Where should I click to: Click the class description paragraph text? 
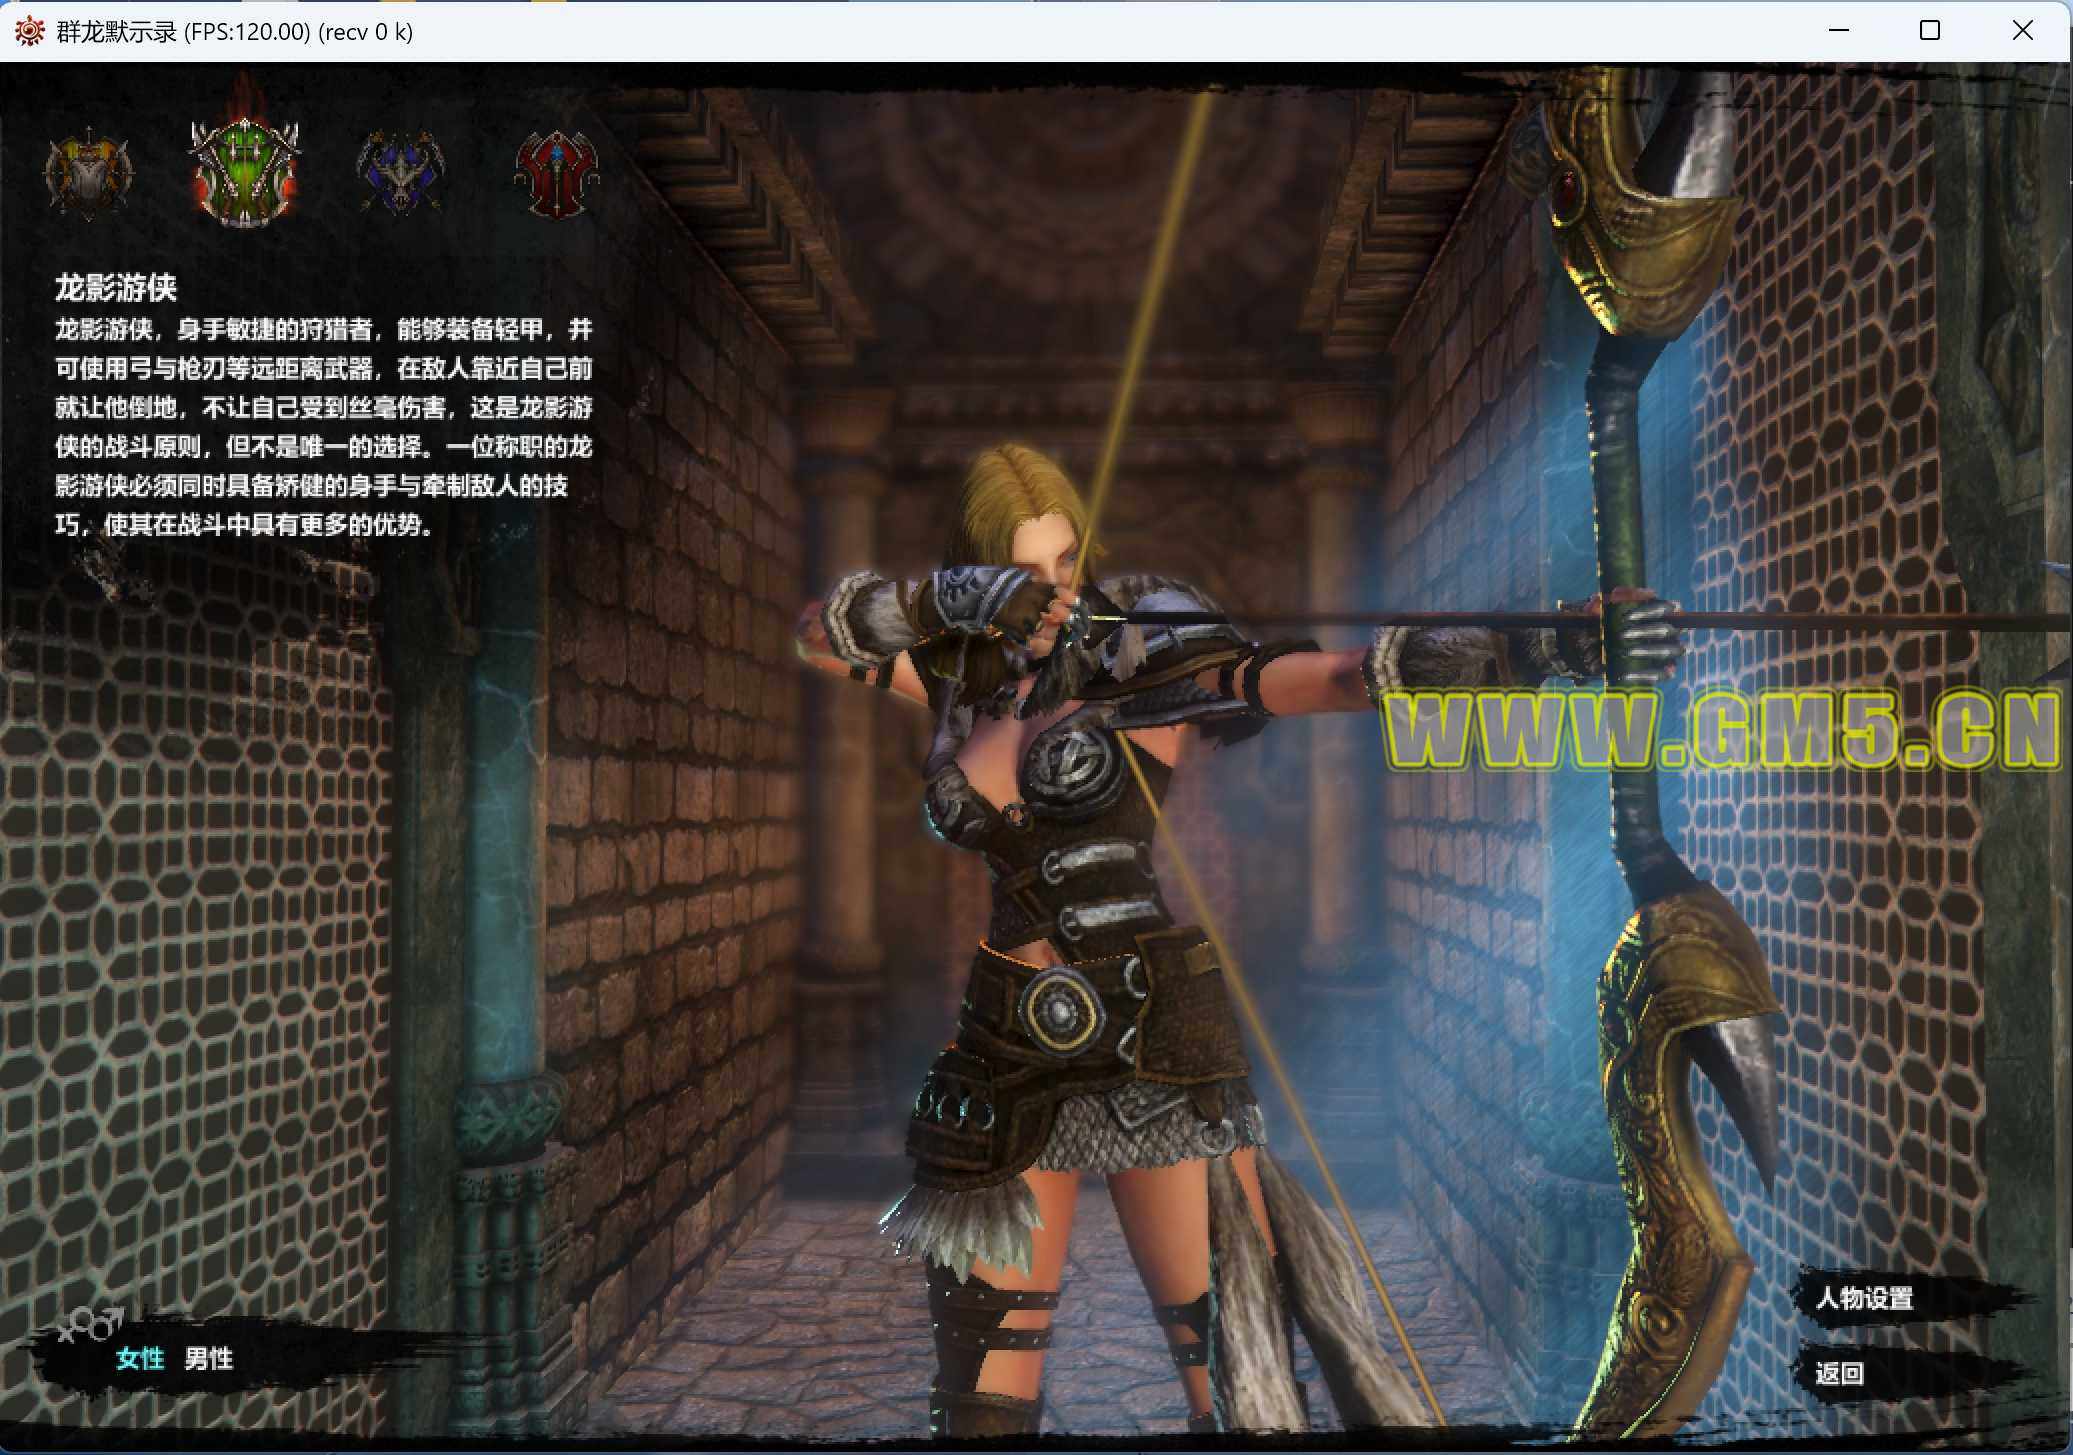pos(323,427)
